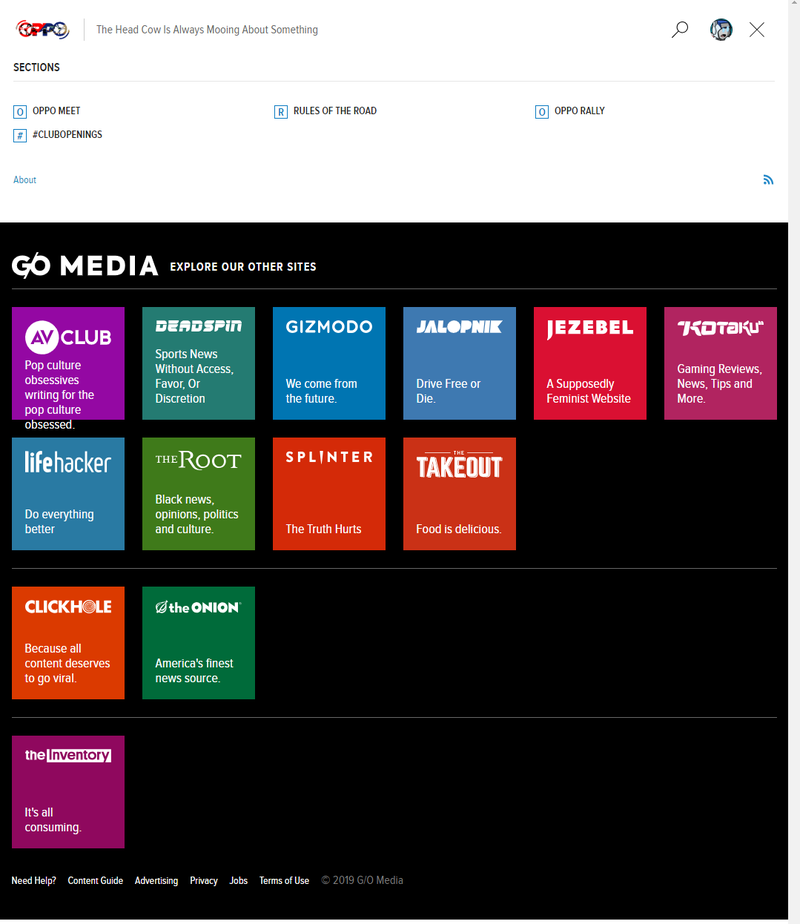Image resolution: width=800 pixels, height=924 pixels.
Task: Click the R icon beside Rules of the Road
Action: [x=281, y=111]
